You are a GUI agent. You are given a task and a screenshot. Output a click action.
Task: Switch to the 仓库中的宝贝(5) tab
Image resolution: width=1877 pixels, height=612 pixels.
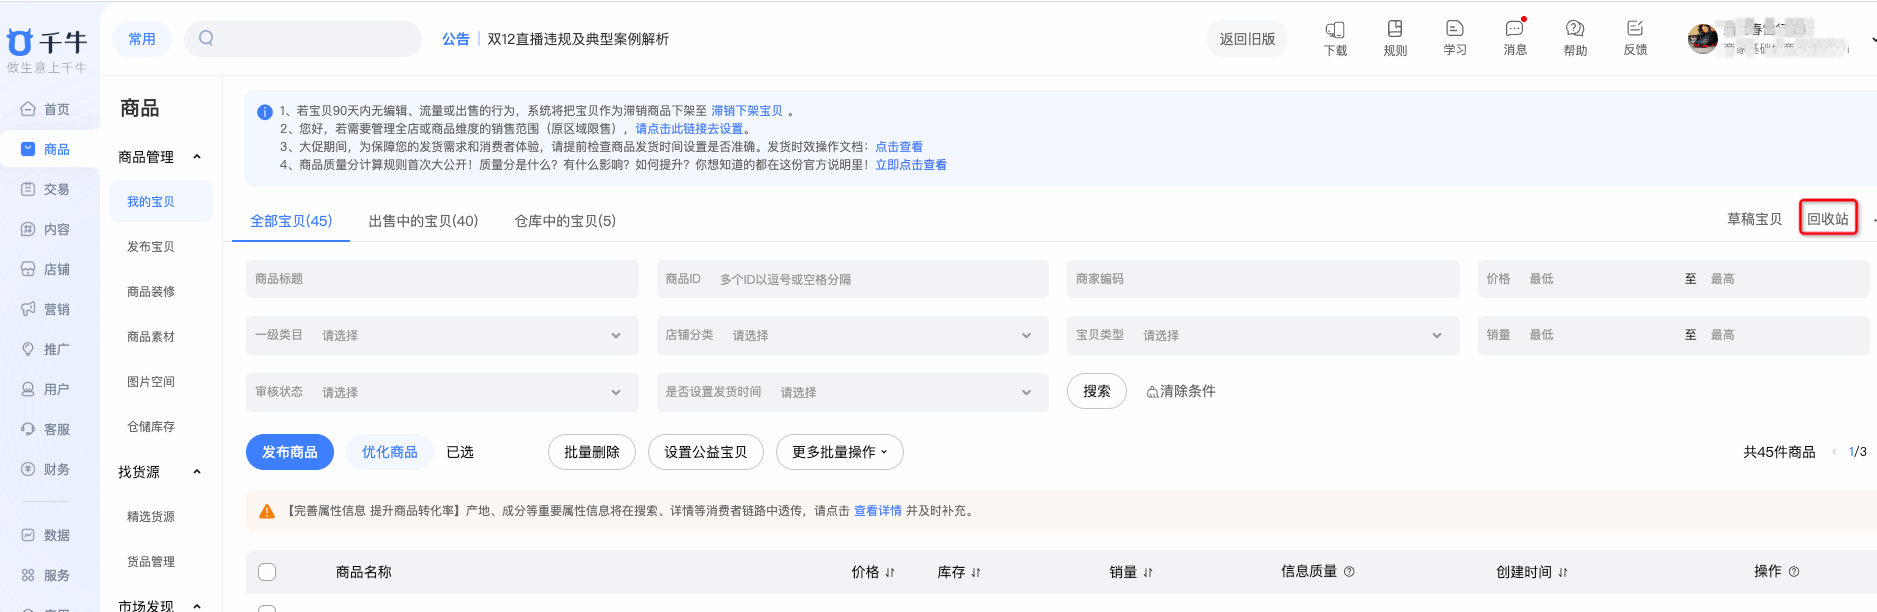point(565,221)
